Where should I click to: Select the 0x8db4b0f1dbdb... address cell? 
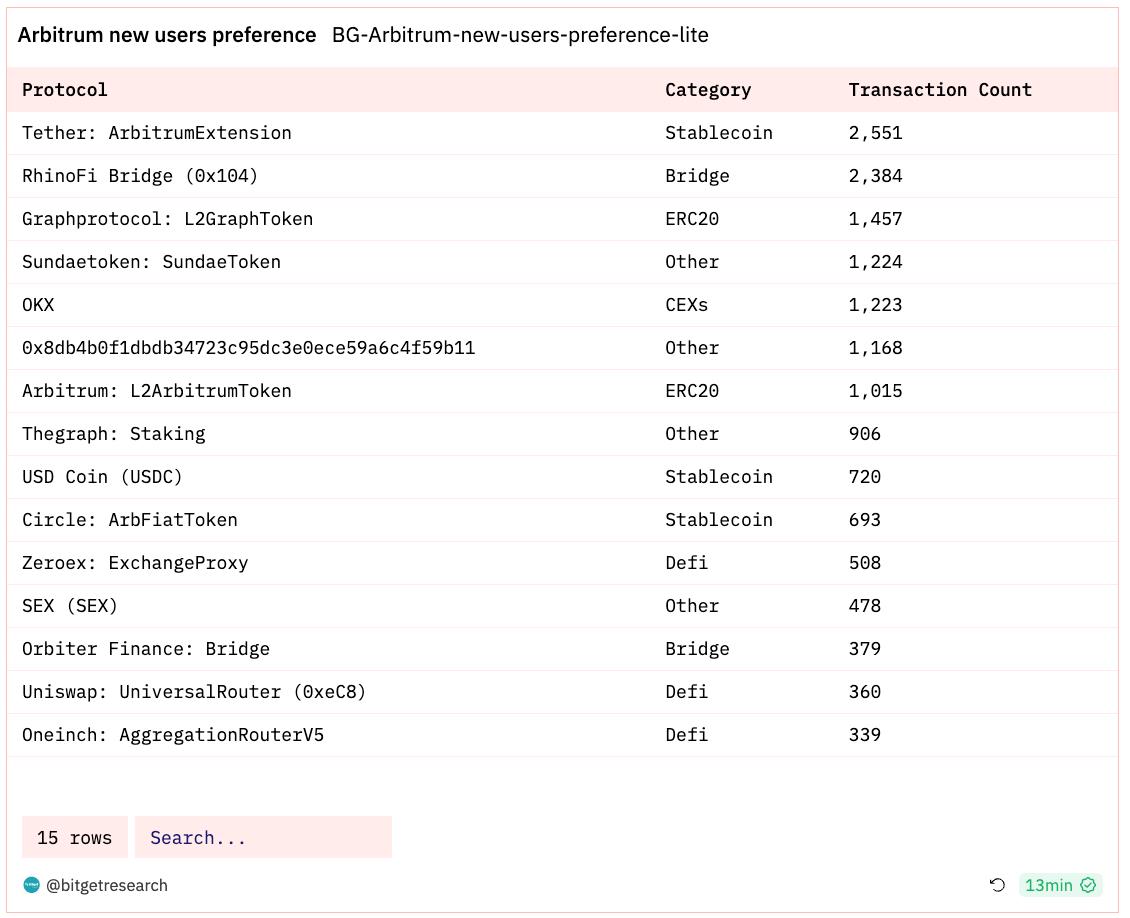coord(248,347)
